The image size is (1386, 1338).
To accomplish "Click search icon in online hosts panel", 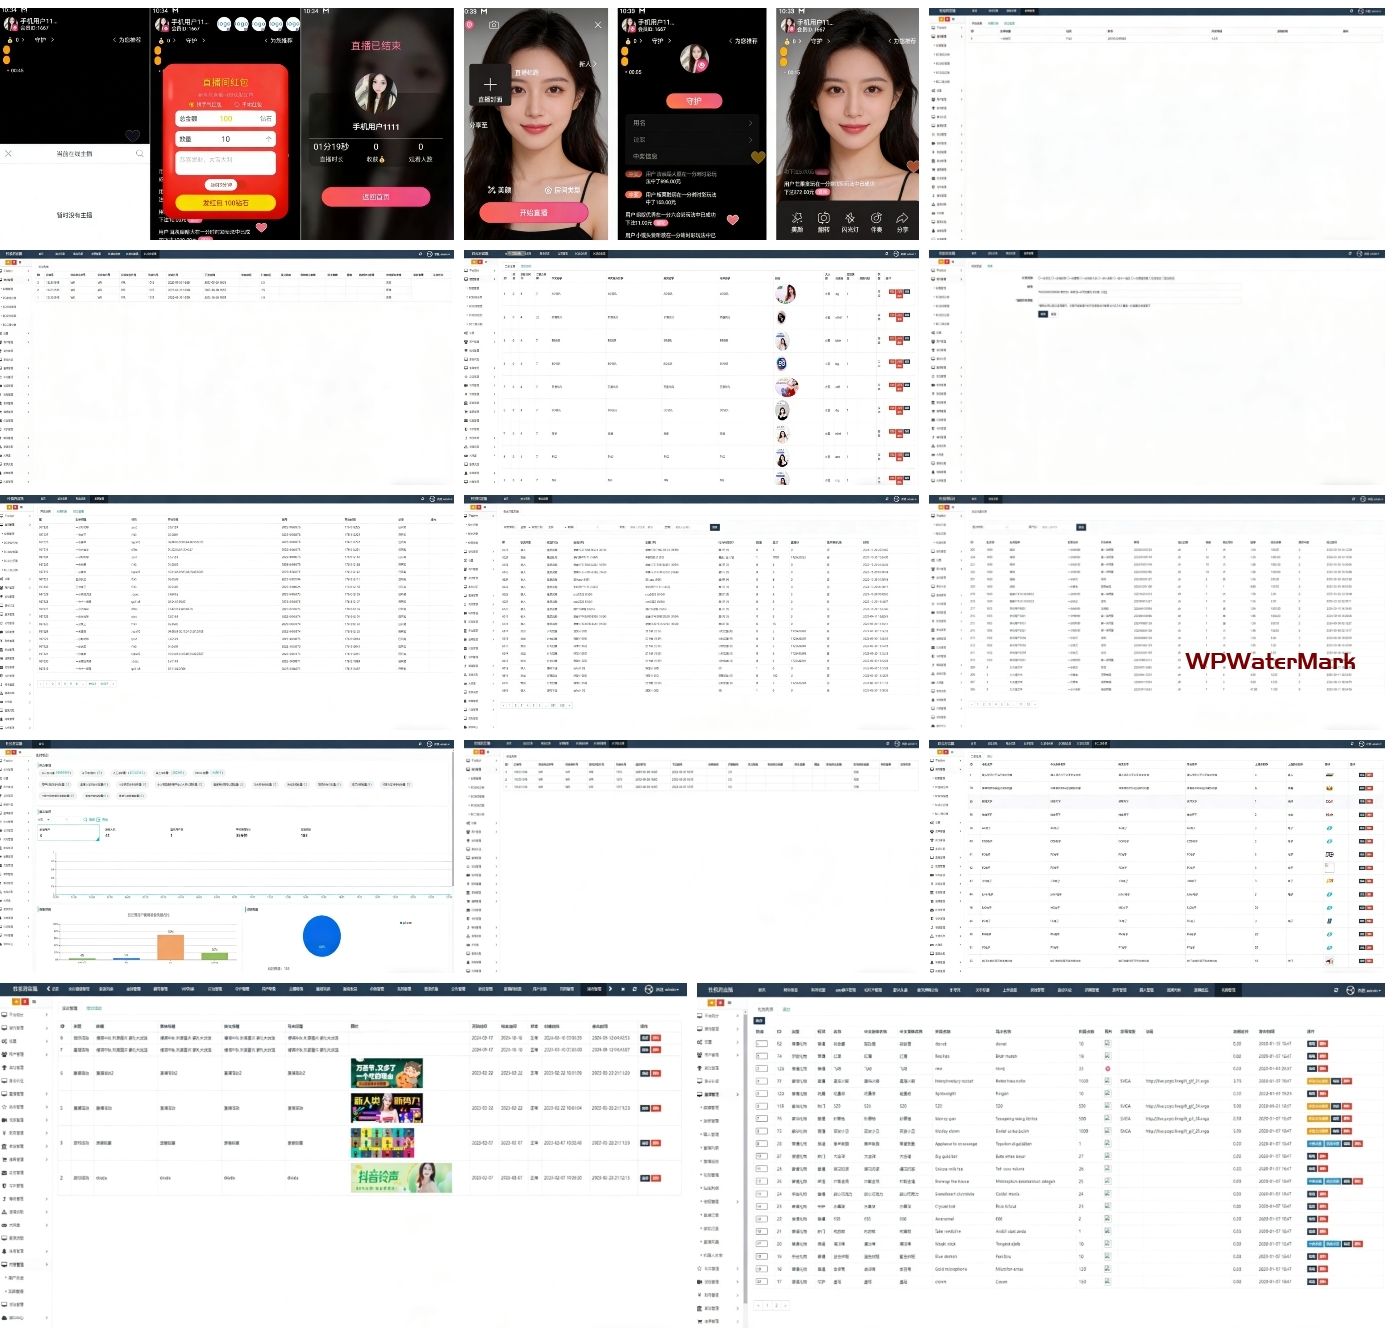I will coord(139,154).
